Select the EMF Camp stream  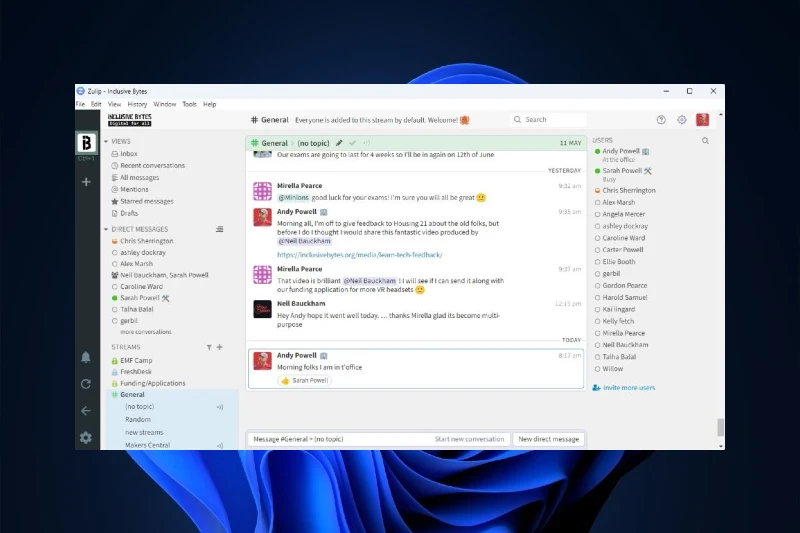point(136,361)
